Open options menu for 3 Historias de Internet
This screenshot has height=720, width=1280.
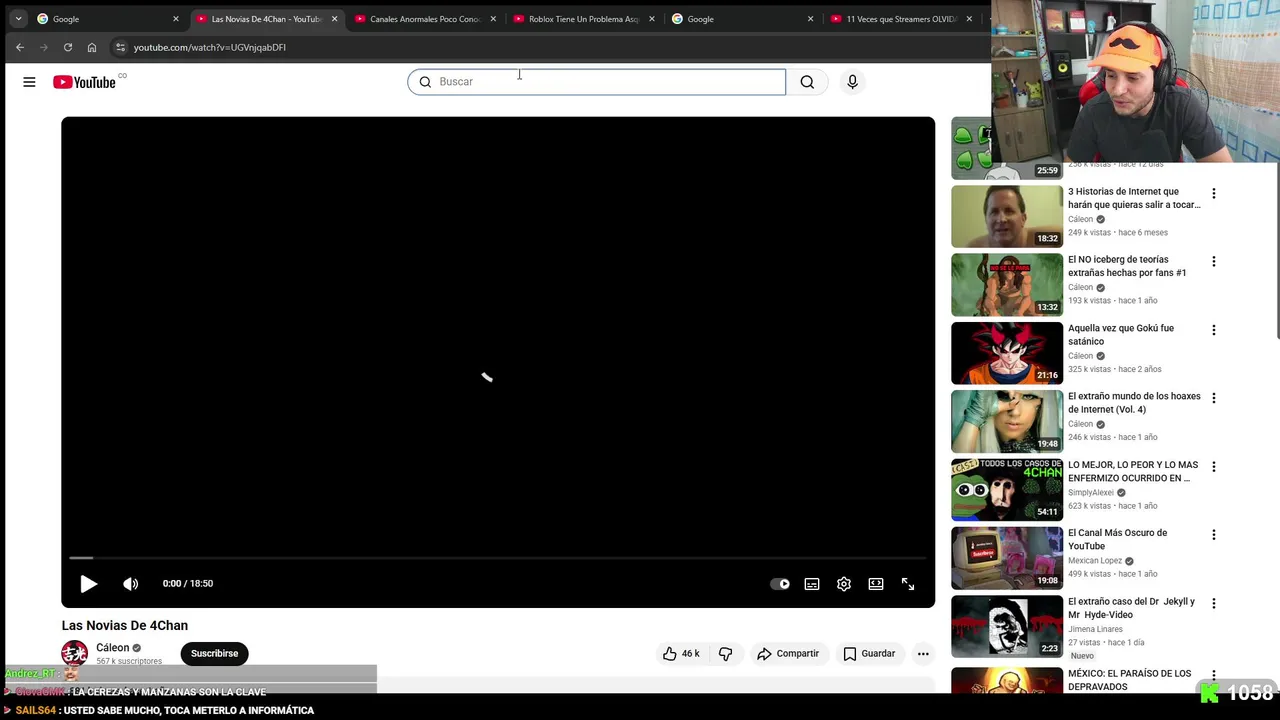tap(1214, 193)
